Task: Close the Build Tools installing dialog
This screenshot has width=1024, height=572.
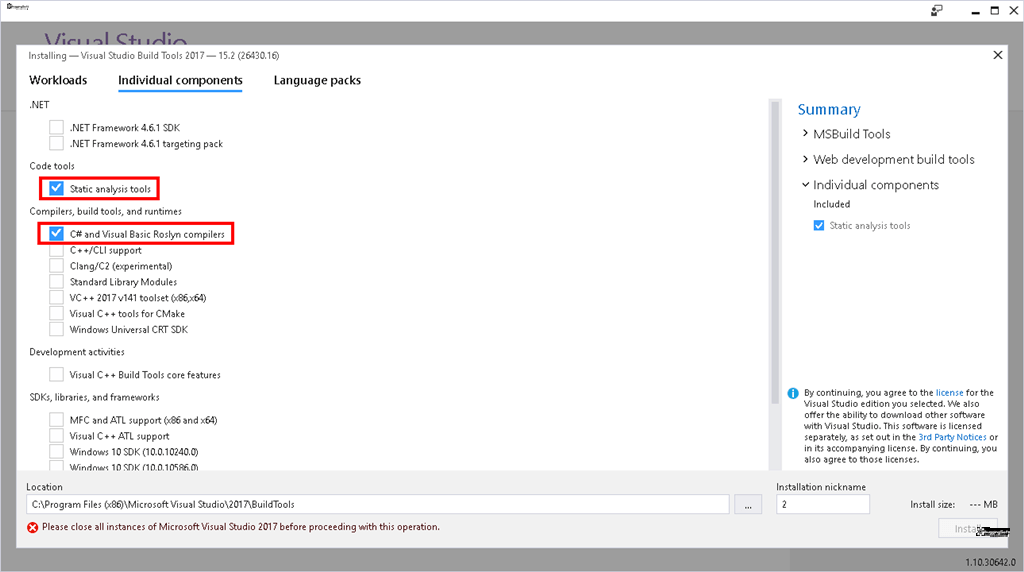Action: [996, 56]
